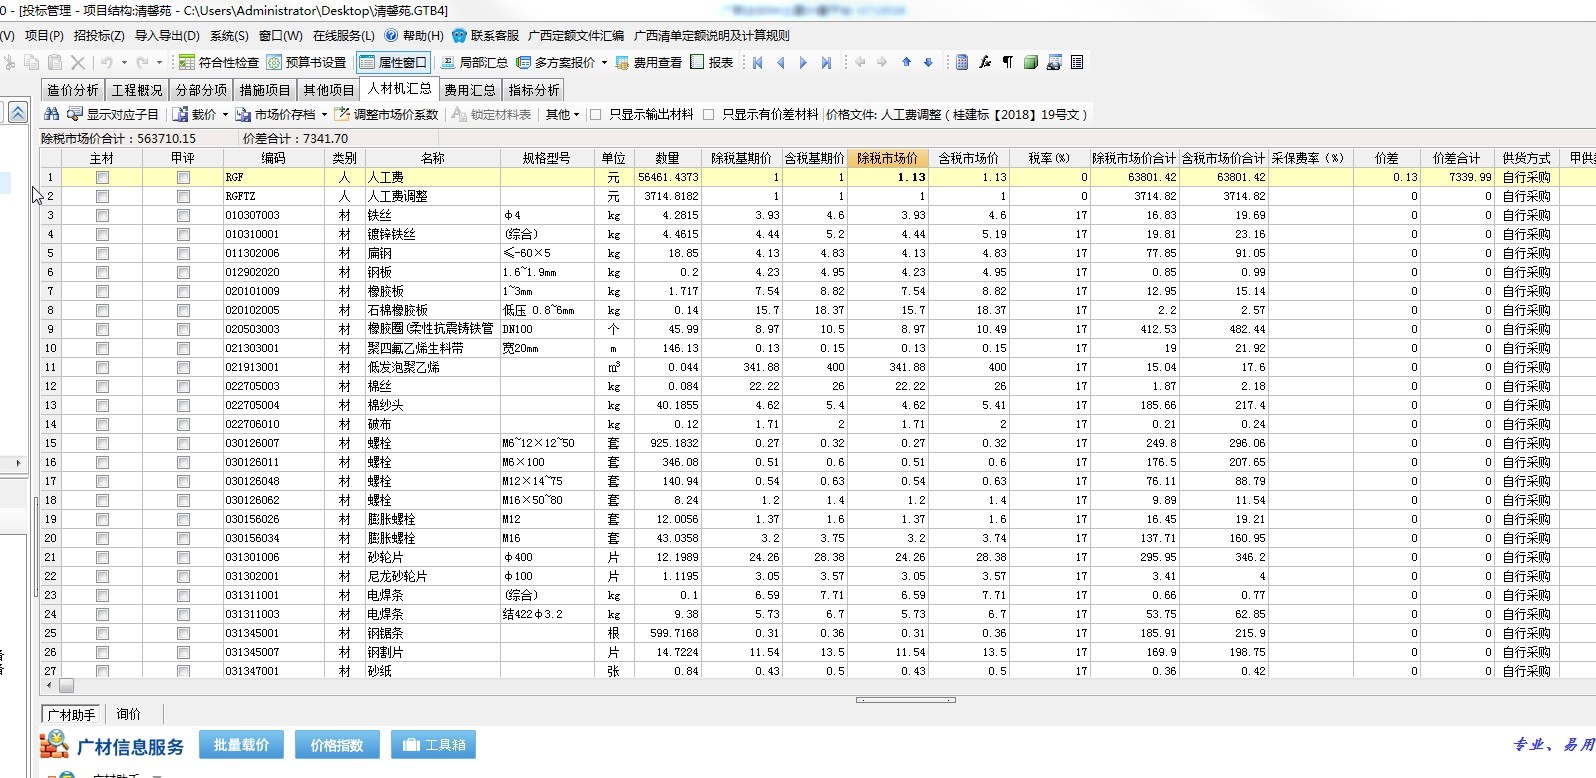
Task: Switch to the 询价 bottom tab
Action: [x=129, y=714]
